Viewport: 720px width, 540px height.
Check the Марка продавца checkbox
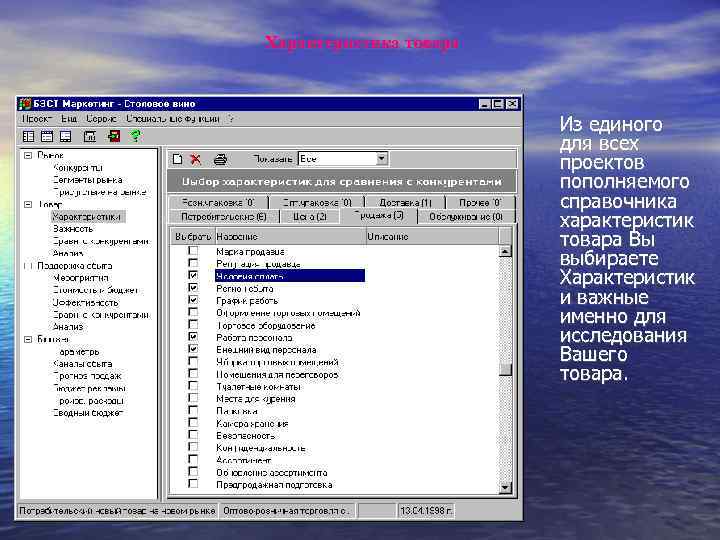[x=193, y=251]
